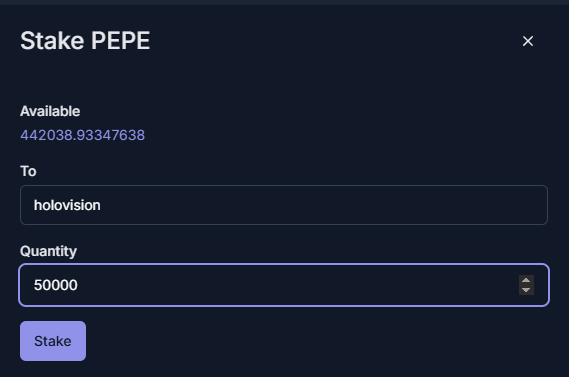
Task: Focus the To recipient input field
Action: 284,205
